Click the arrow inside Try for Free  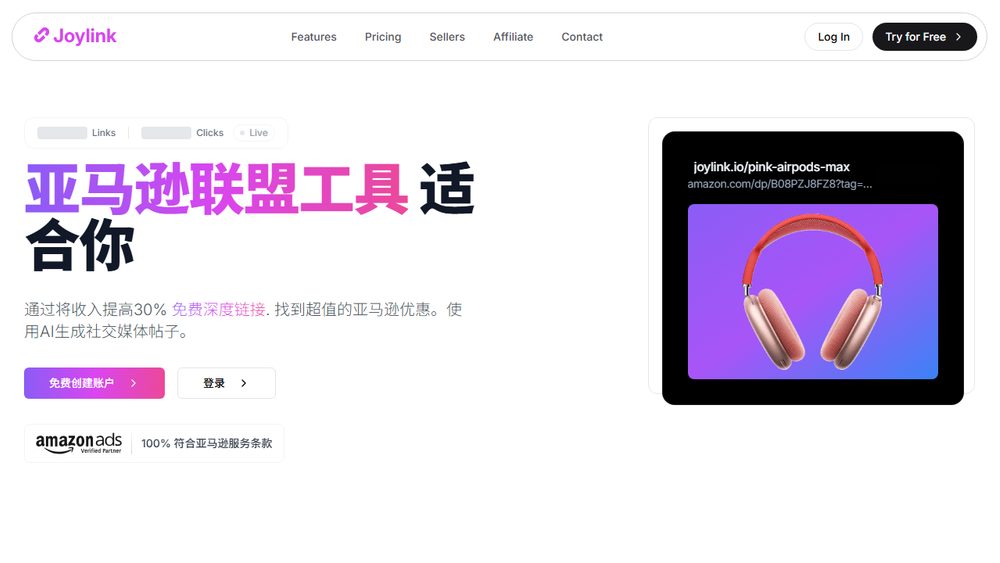(x=958, y=37)
